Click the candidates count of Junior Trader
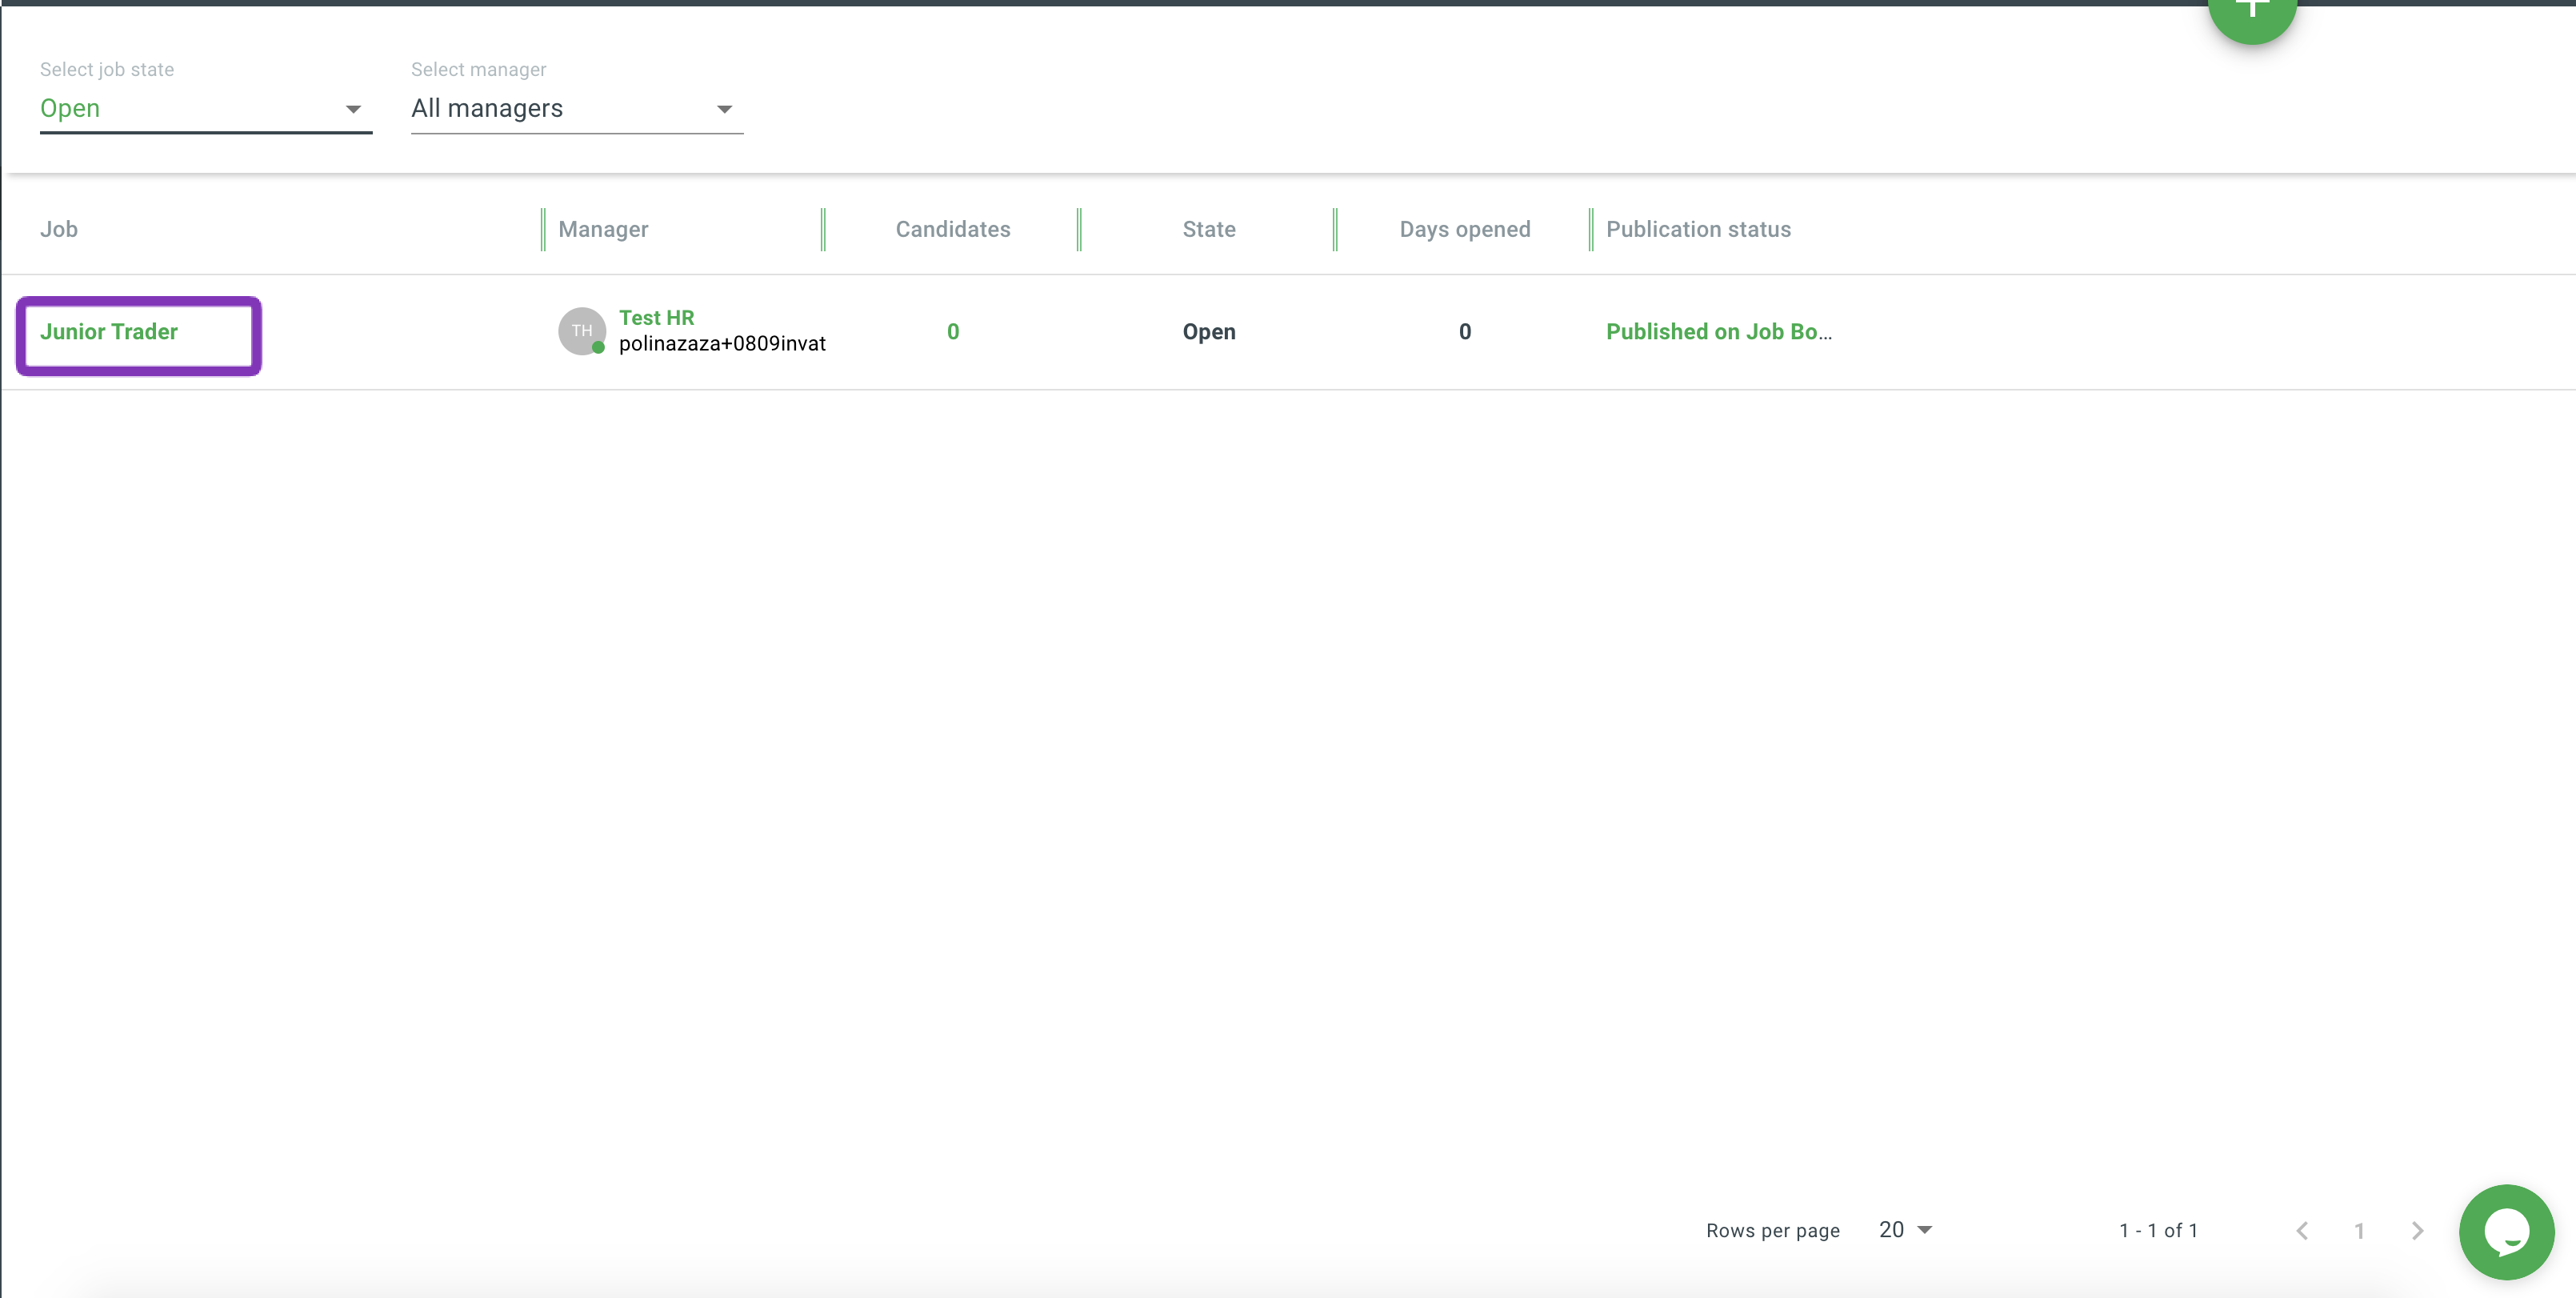The width and height of the screenshot is (2576, 1298). [x=952, y=332]
